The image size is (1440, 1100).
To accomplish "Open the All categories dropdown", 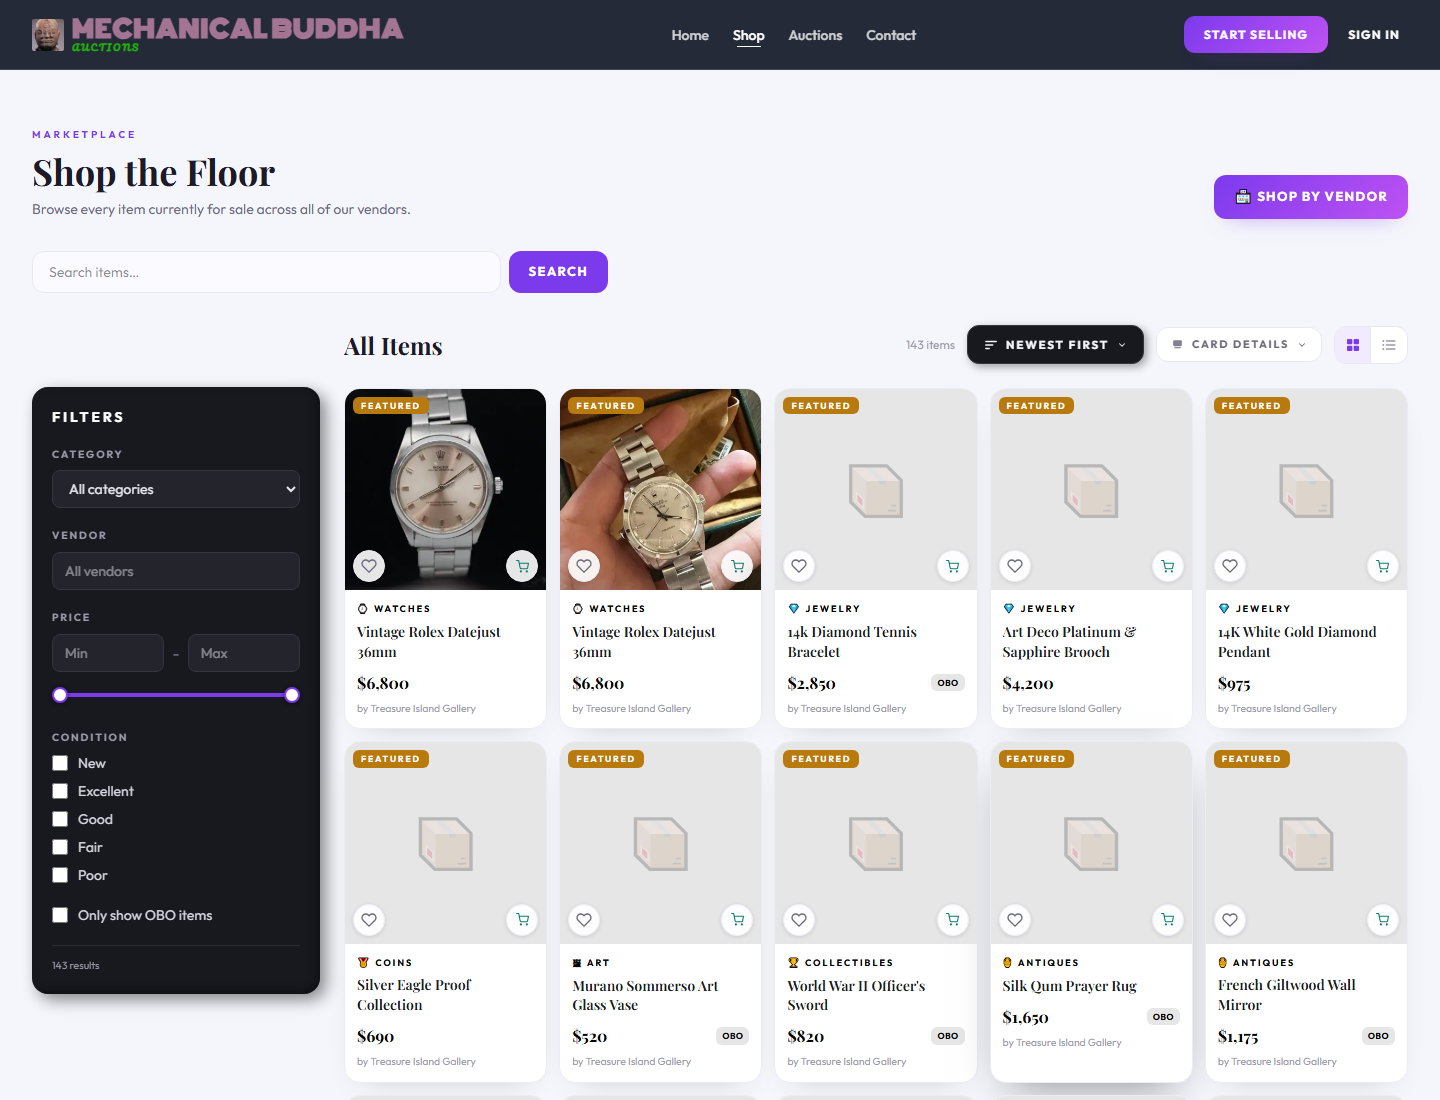I will pos(176,489).
